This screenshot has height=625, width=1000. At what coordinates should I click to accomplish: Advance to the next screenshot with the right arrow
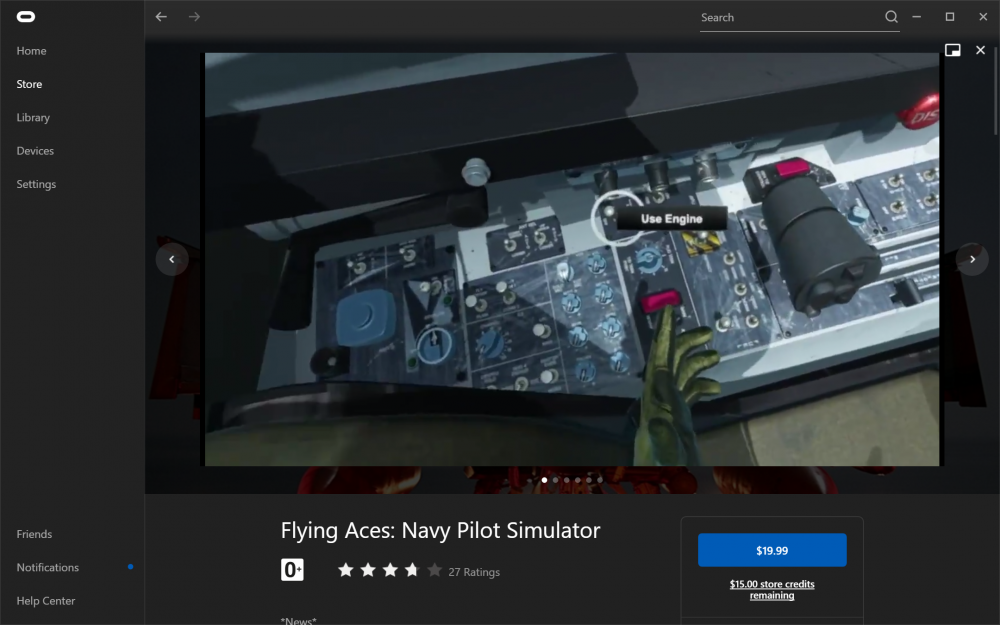point(971,258)
